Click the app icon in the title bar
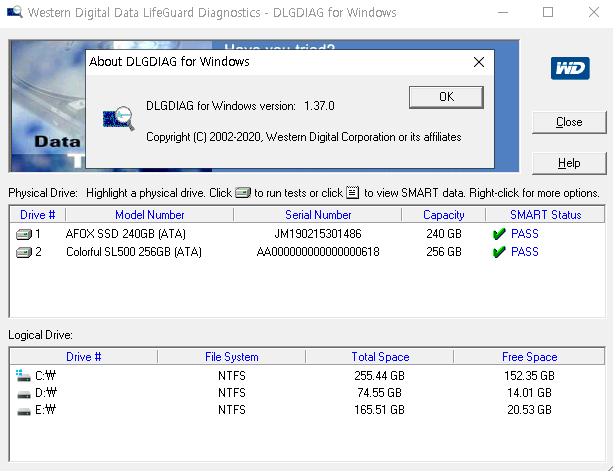This screenshot has height=471, width=613. [x=15, y=12]
